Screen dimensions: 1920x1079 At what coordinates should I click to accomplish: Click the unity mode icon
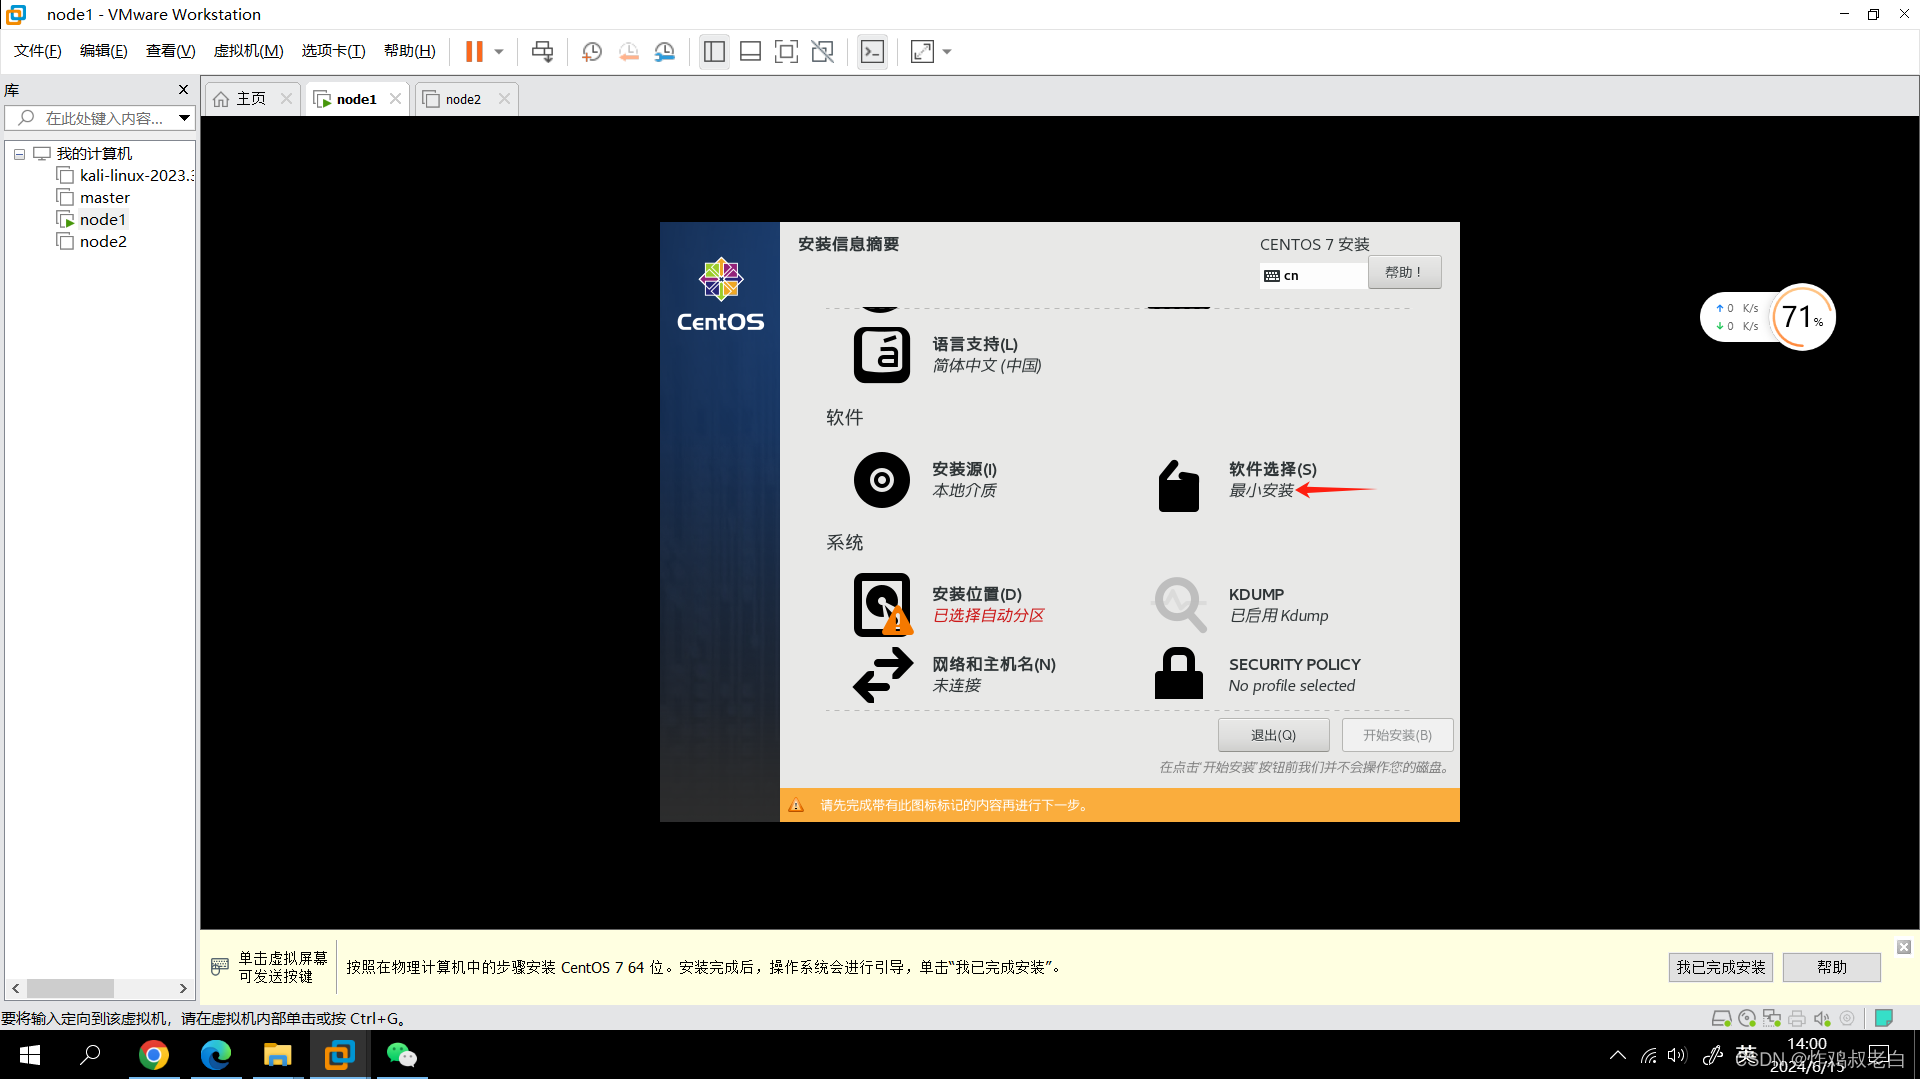tap(823, 51)
